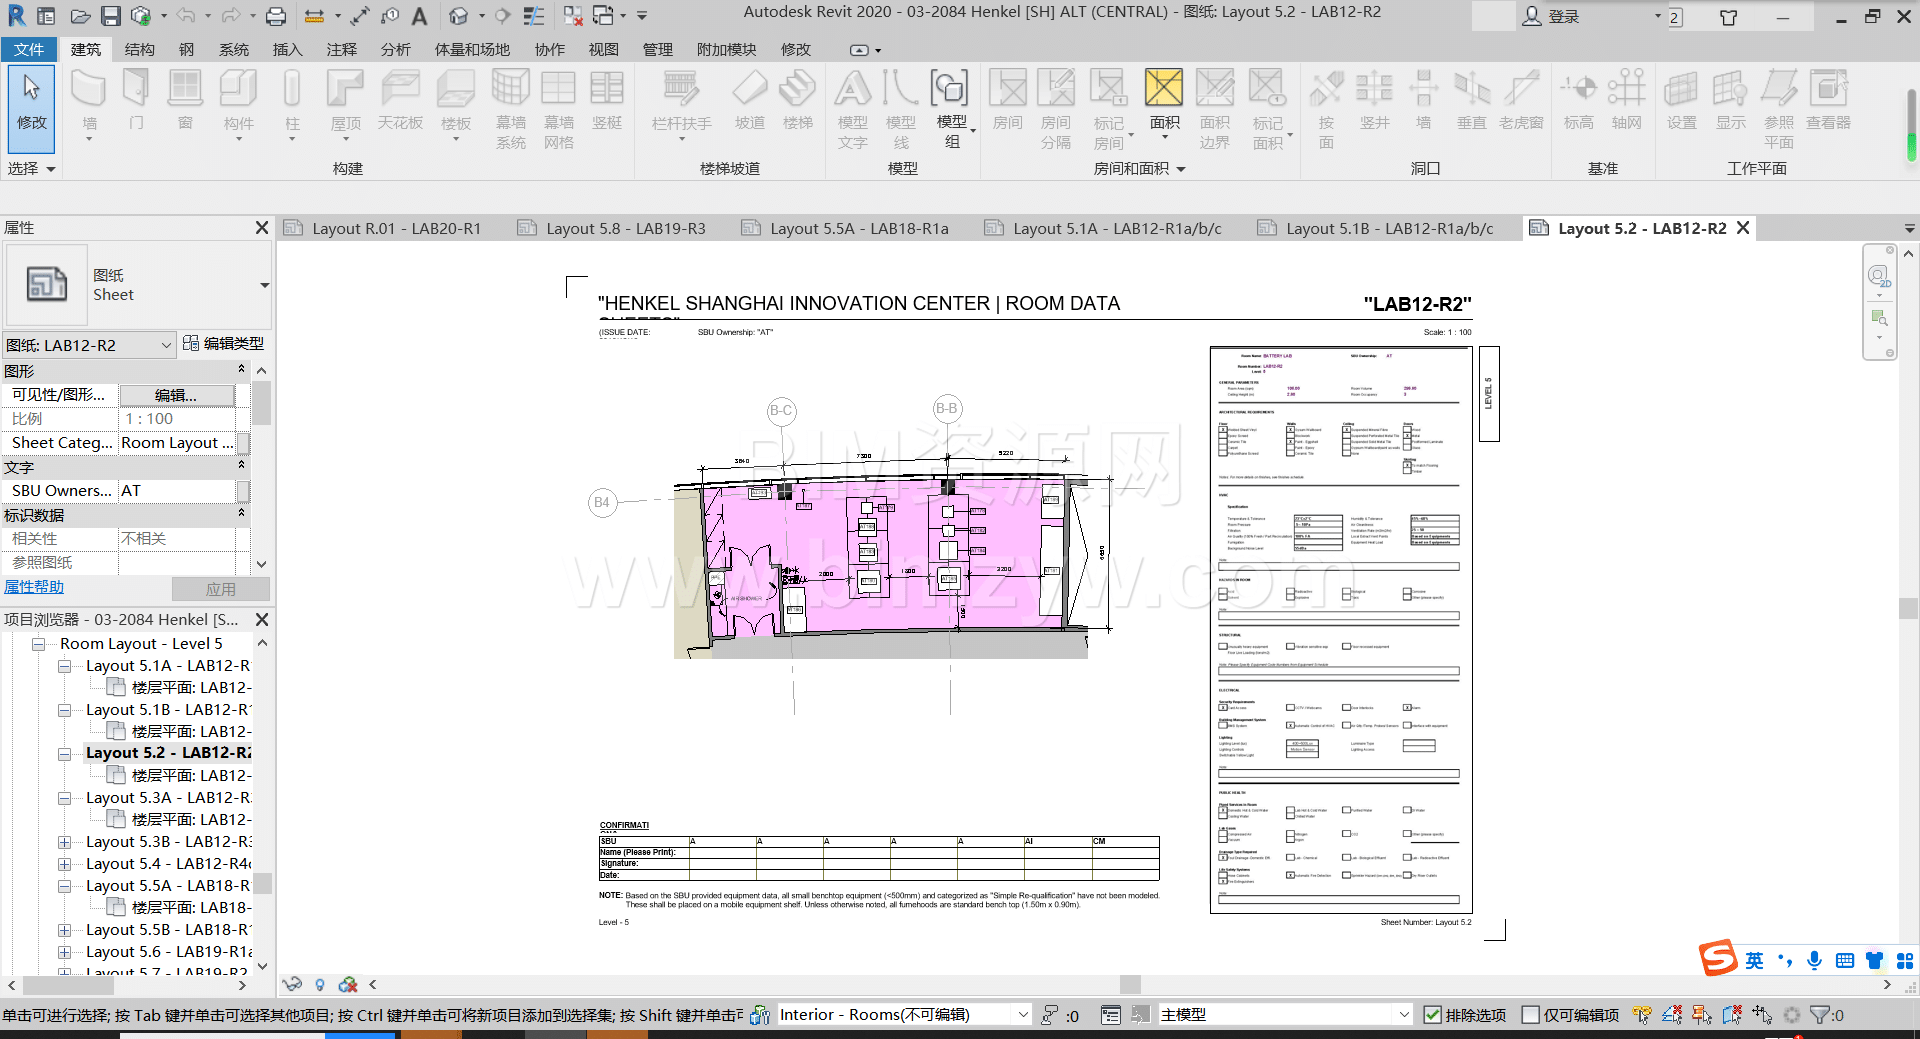Select the Text tool A icon

pos(419,16)
